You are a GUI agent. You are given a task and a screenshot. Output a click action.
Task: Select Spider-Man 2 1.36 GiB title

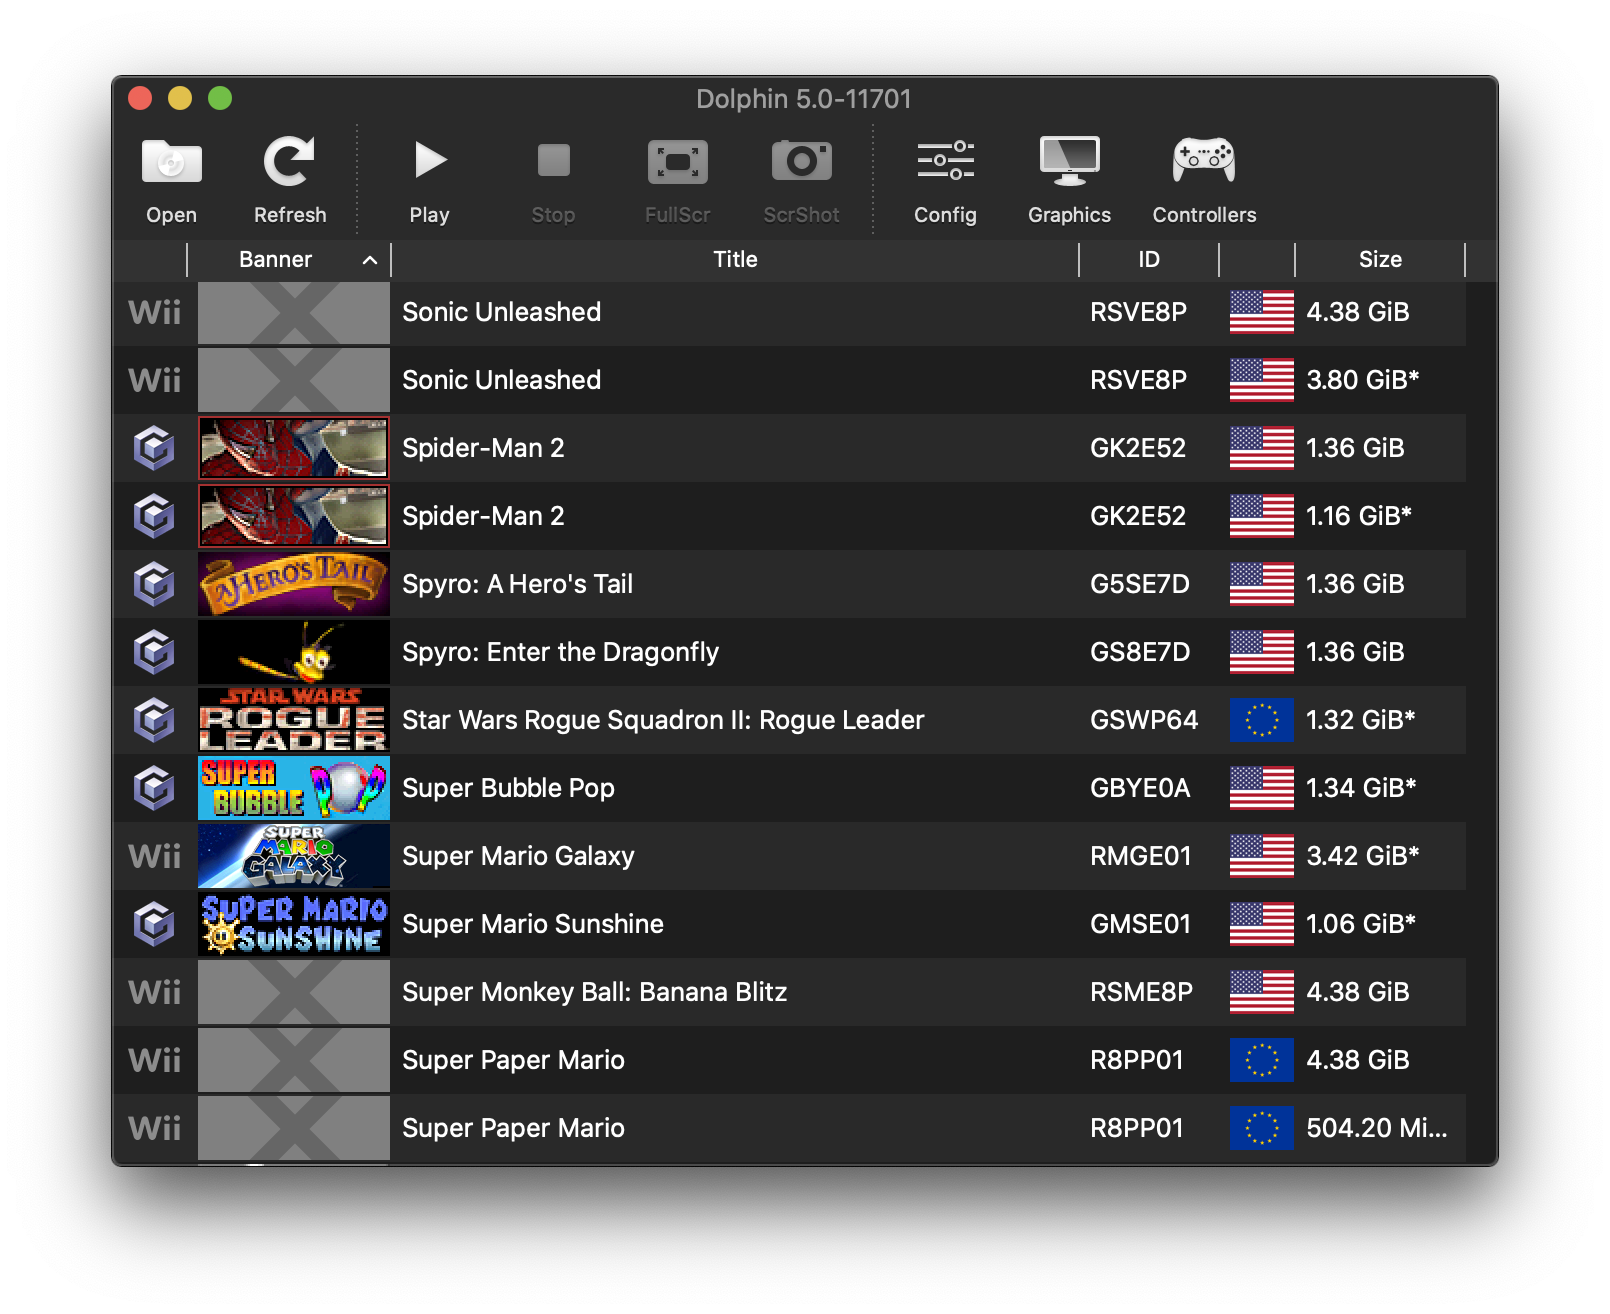(483, 448)
